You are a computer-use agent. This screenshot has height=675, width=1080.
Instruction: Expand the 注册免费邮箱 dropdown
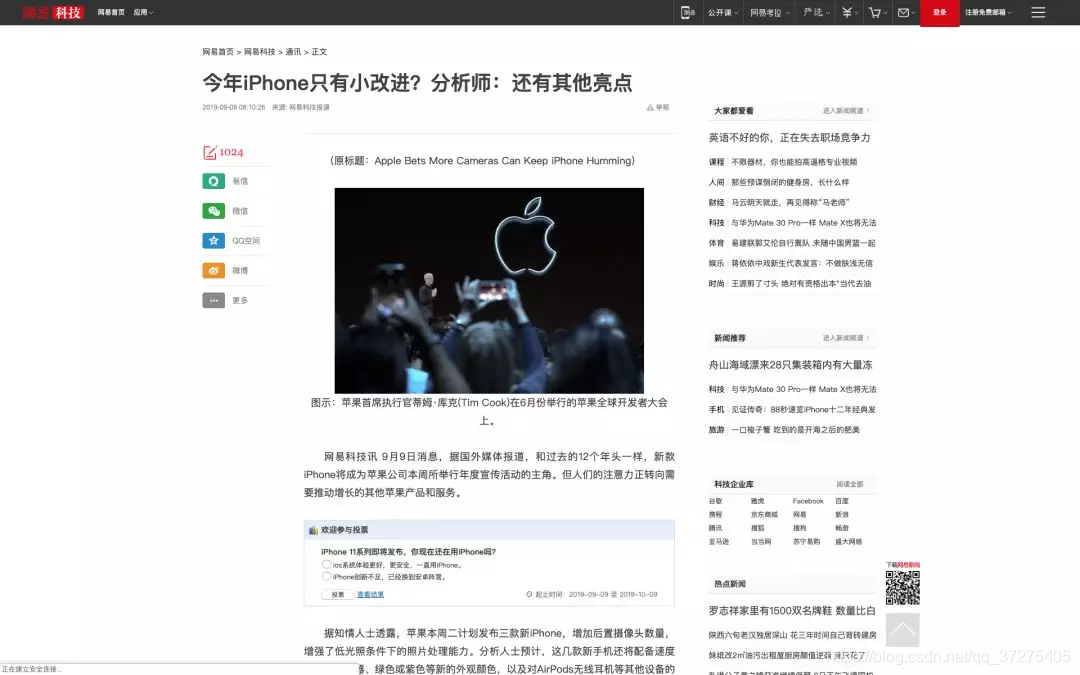click(988, 12)
